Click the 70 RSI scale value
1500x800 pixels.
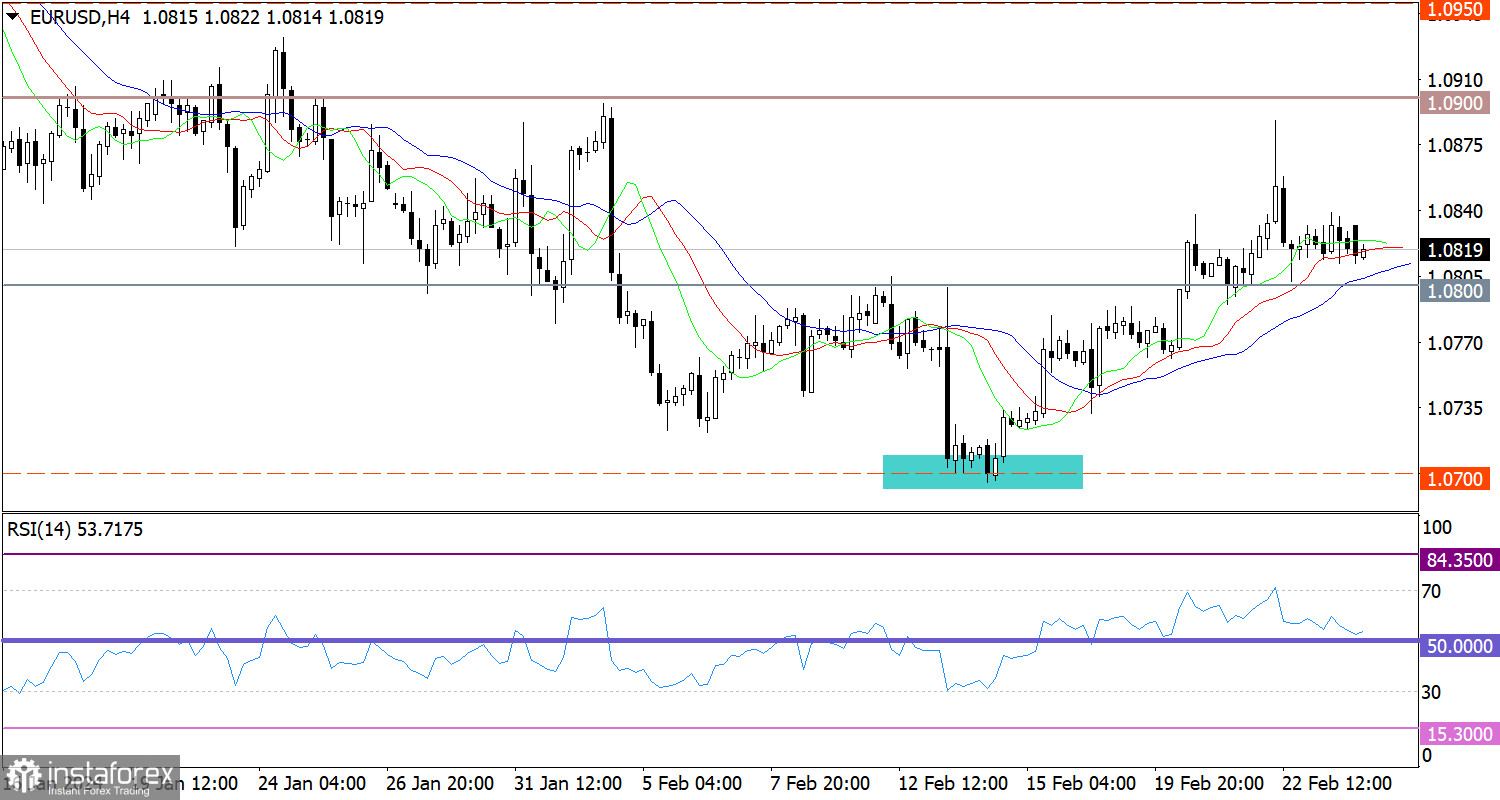pos(1431,592)
